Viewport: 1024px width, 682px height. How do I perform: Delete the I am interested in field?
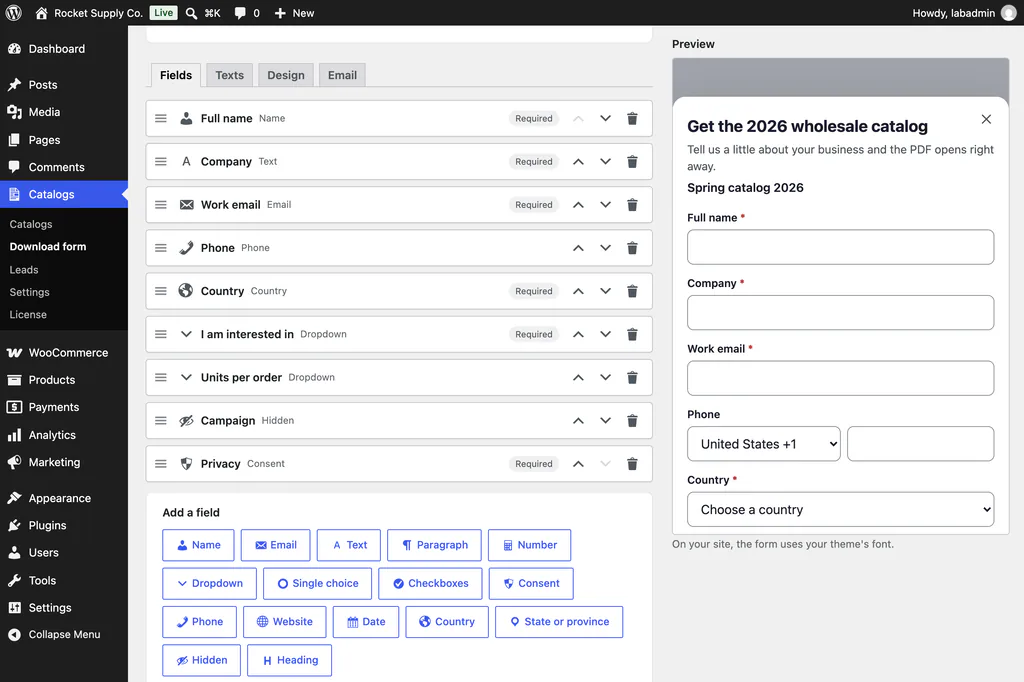[x=632, y=334]
